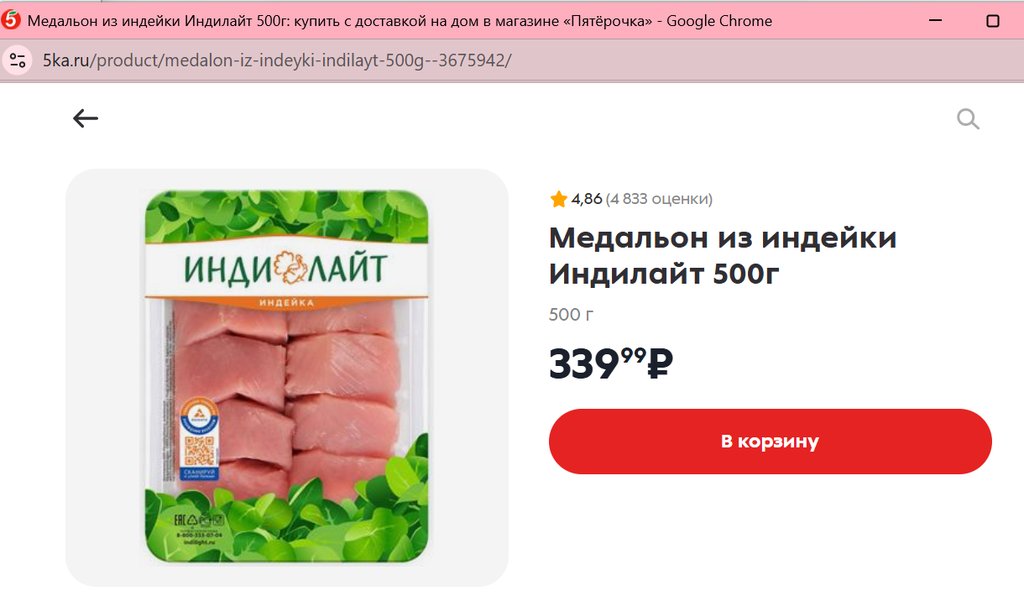Click the 339.99 ₽ price
Viewport: 1024px width, 596px height.
coord(611,363)
